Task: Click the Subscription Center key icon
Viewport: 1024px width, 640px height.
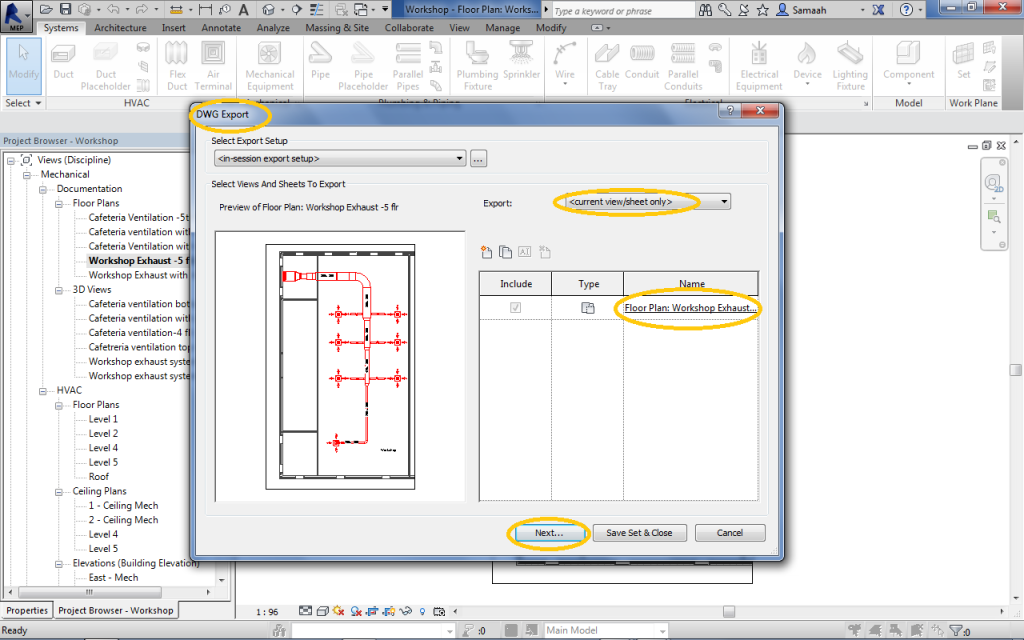Action: [724, 10]
